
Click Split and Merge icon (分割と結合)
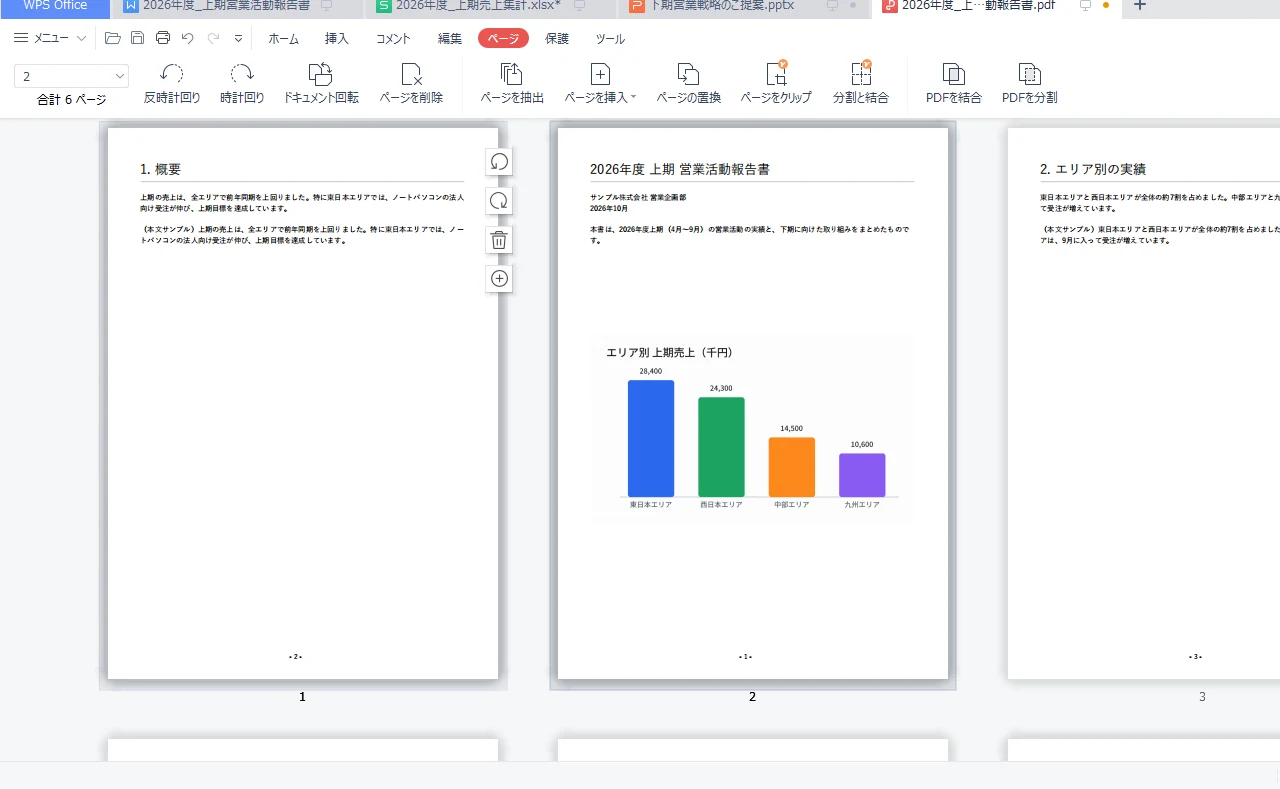pos(861,73)
